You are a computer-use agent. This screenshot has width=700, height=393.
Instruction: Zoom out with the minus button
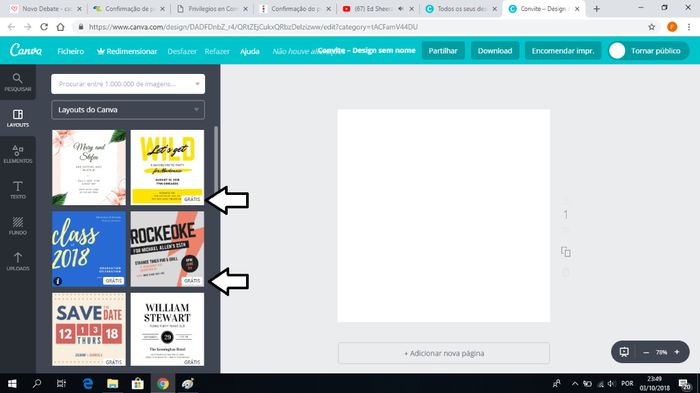point(646,352)
